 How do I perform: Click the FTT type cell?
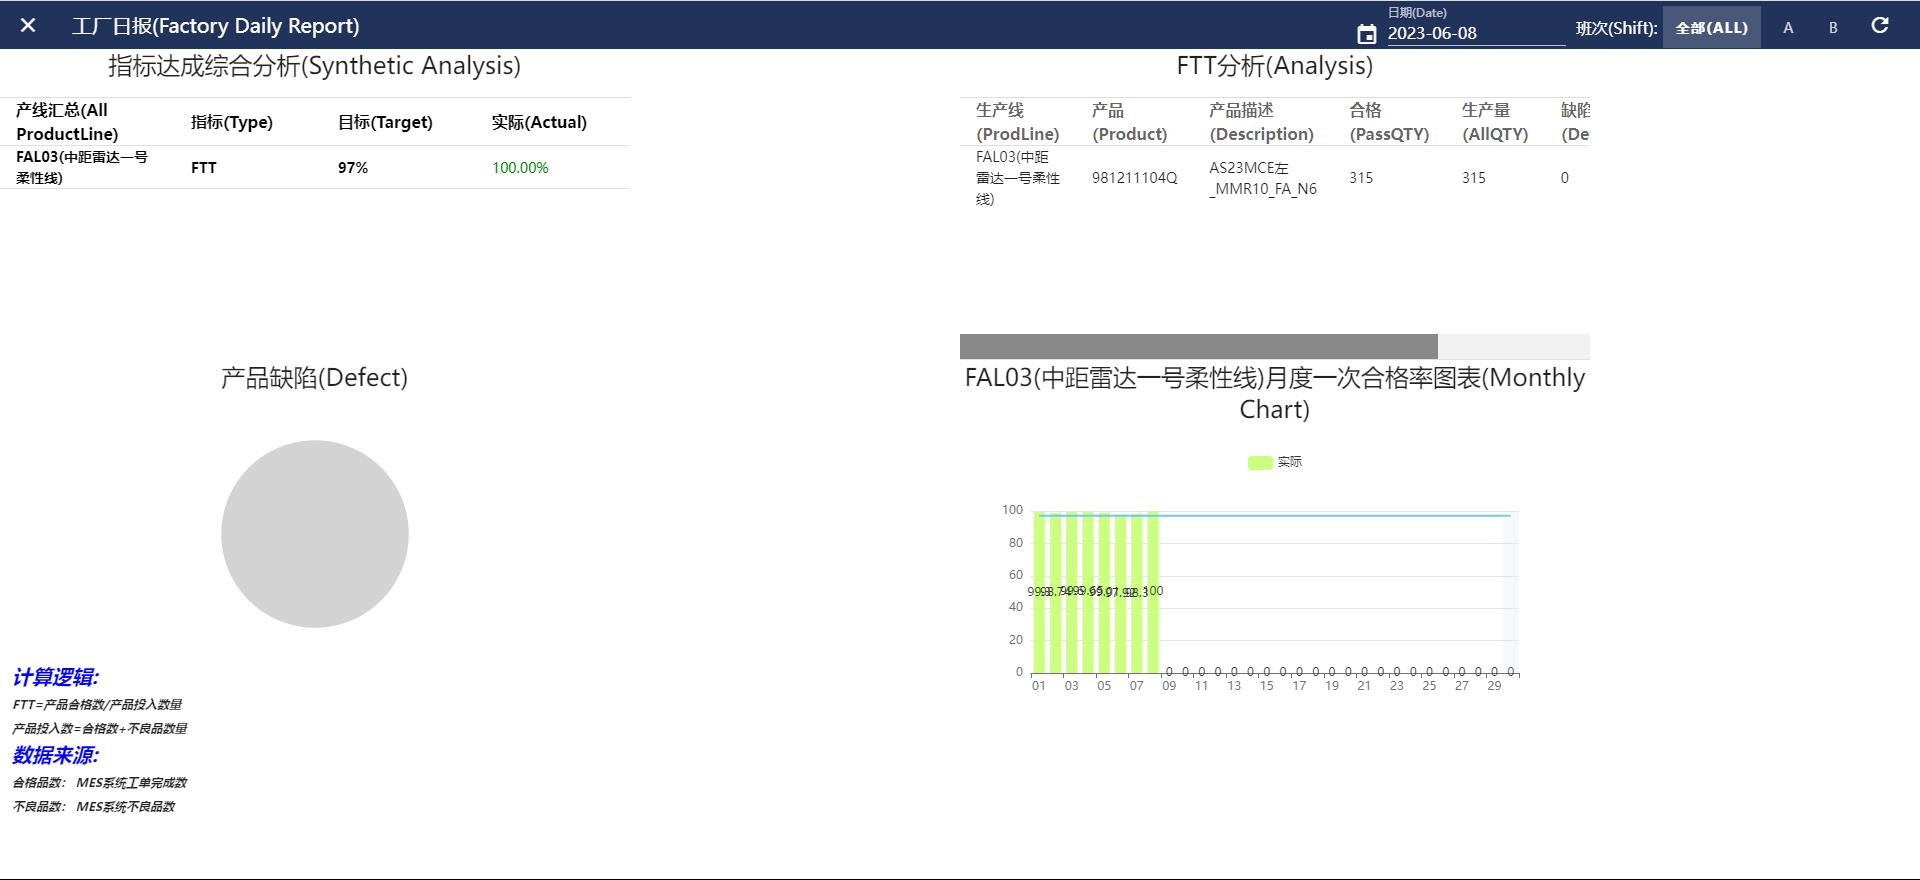tap(204, 168)
